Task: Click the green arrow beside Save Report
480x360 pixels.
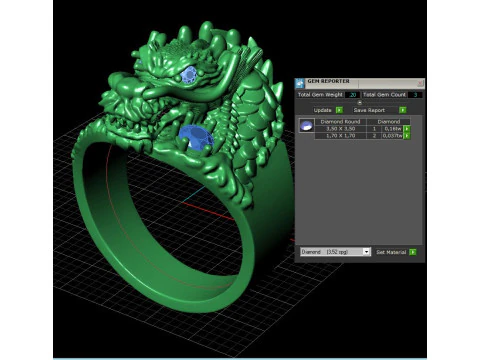Action: (403, 110)
